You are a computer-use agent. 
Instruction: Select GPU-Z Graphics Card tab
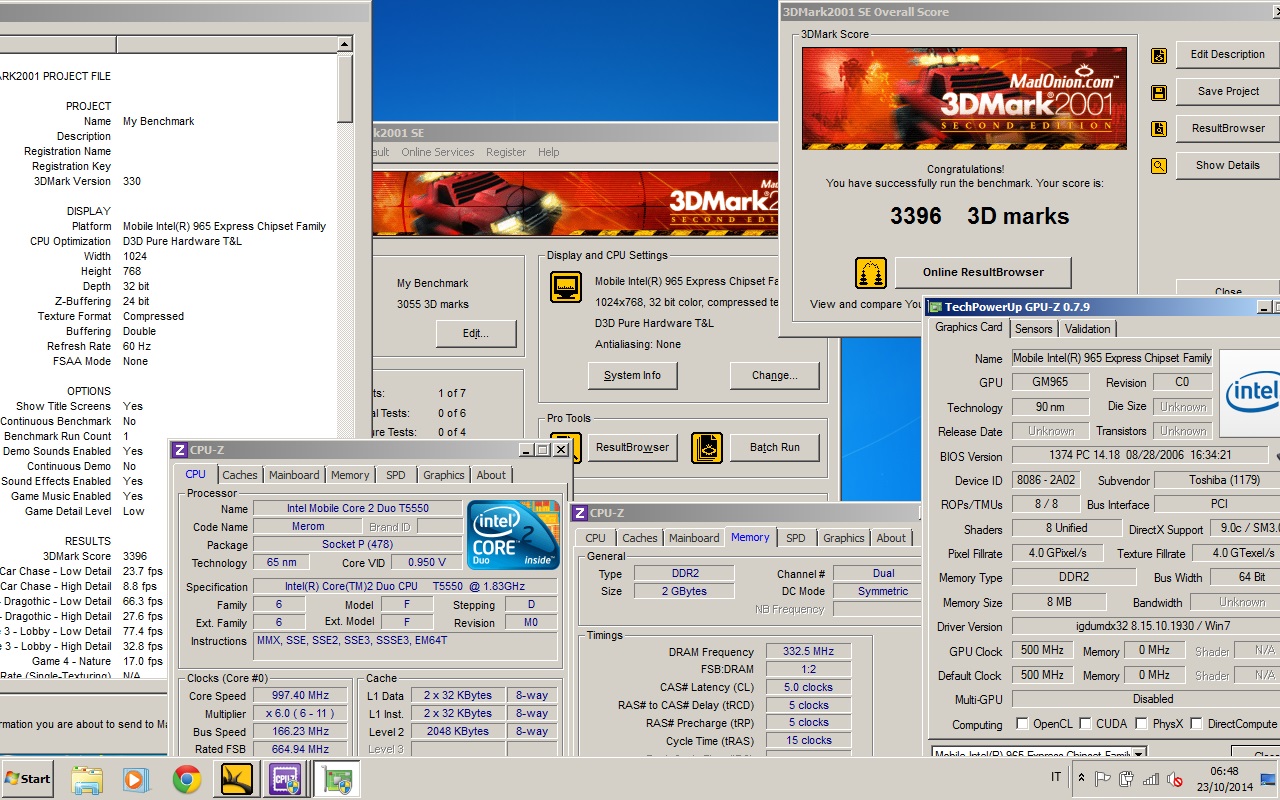(968, 327)
